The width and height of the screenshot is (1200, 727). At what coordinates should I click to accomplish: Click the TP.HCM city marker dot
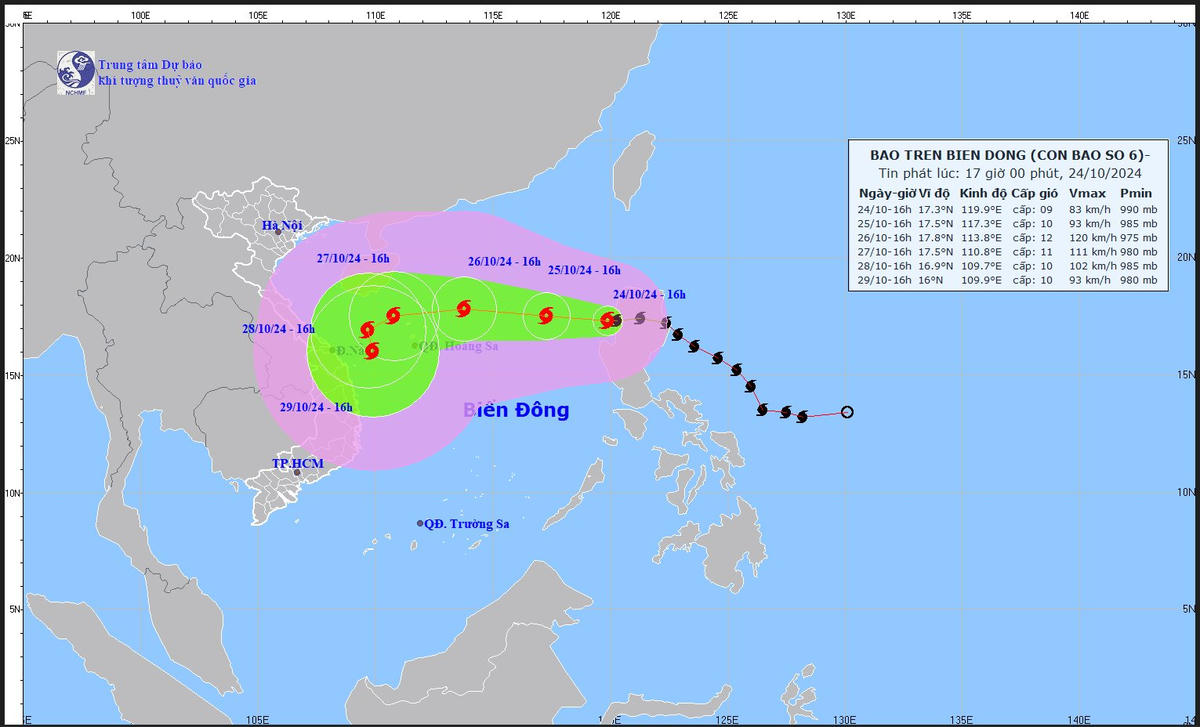click(297, 472)
